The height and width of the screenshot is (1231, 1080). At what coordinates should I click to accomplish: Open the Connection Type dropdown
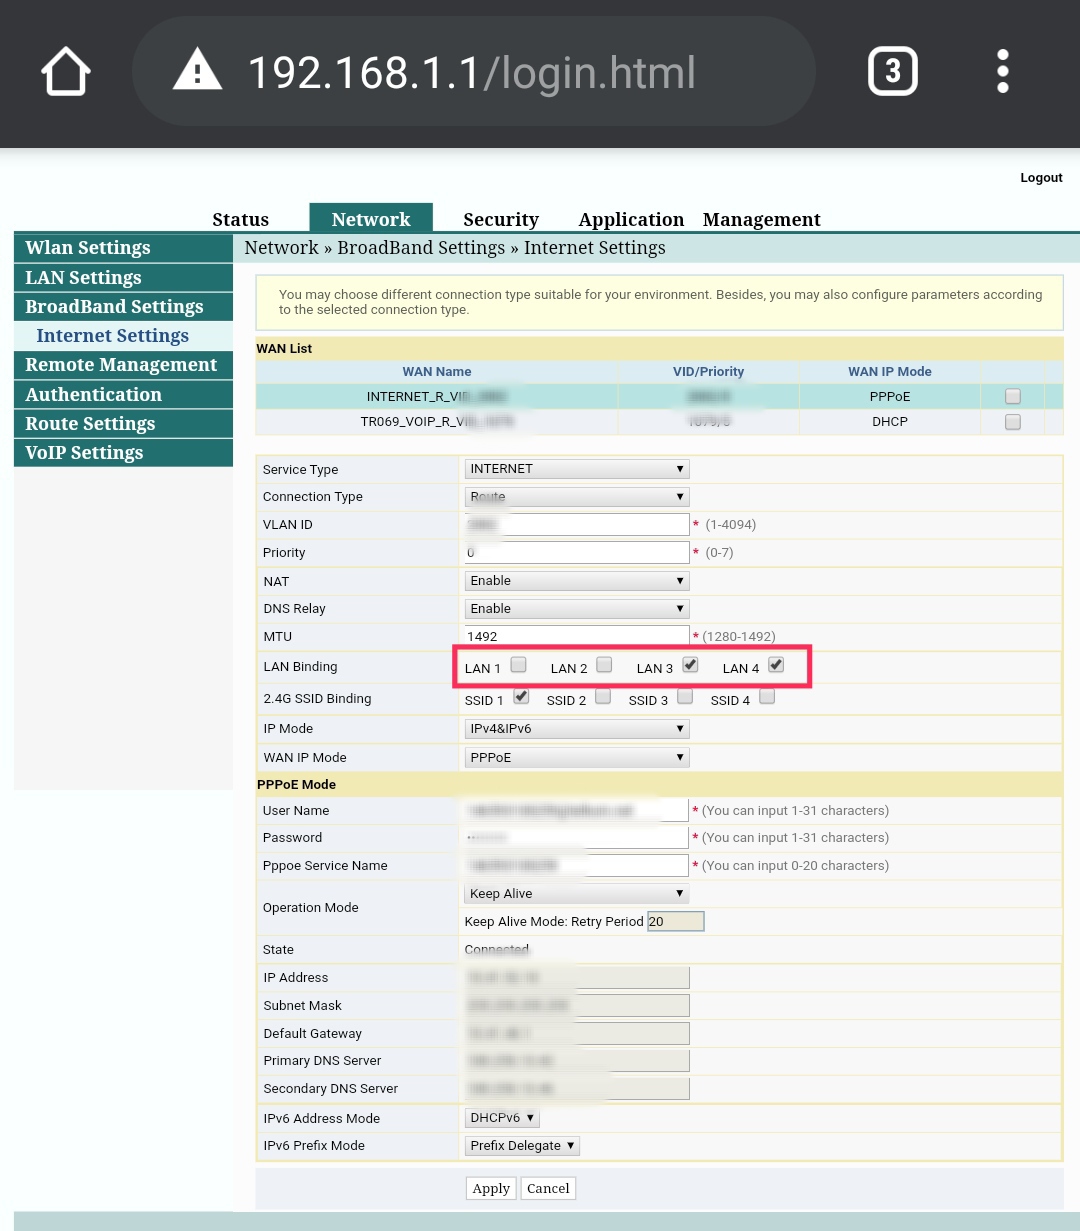point(576,496)
